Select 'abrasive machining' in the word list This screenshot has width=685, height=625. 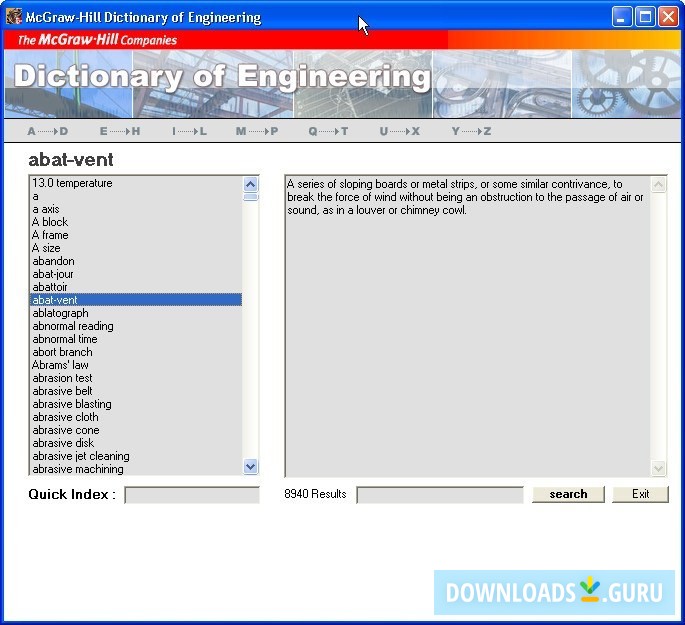pyautogui.click(x=136, y=469)
